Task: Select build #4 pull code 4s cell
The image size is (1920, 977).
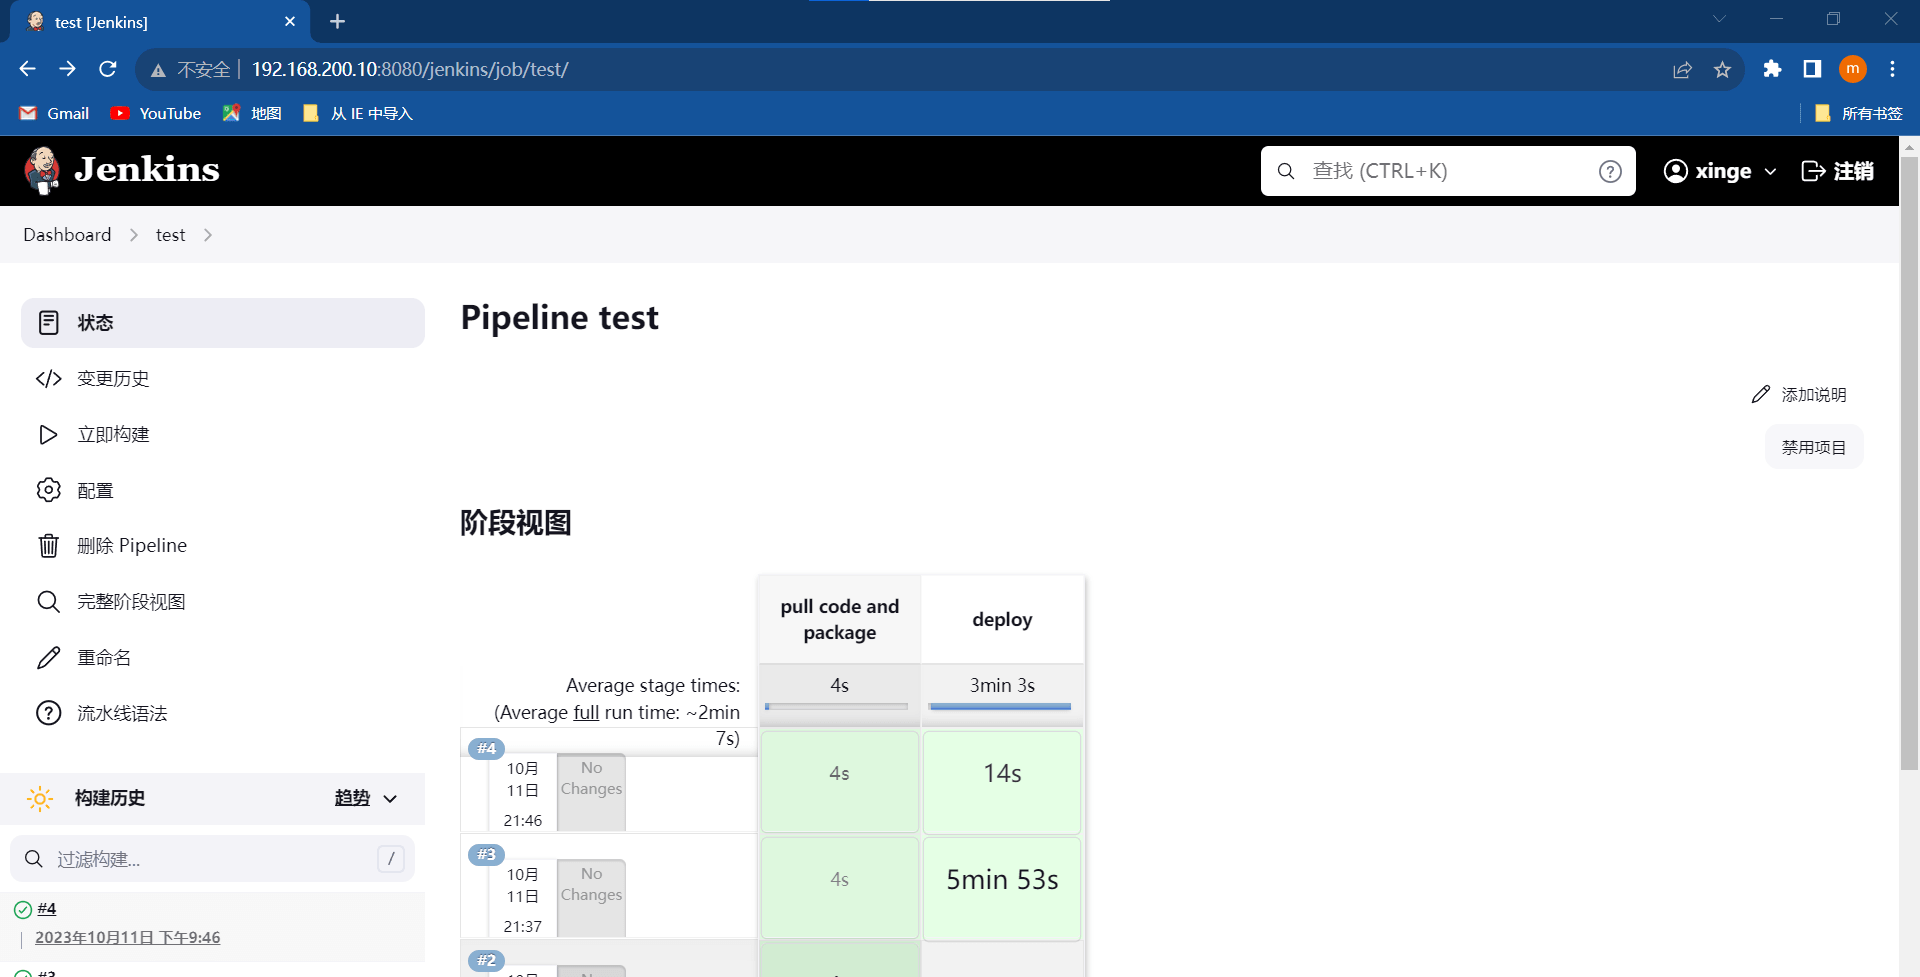Action: (840, 782)
